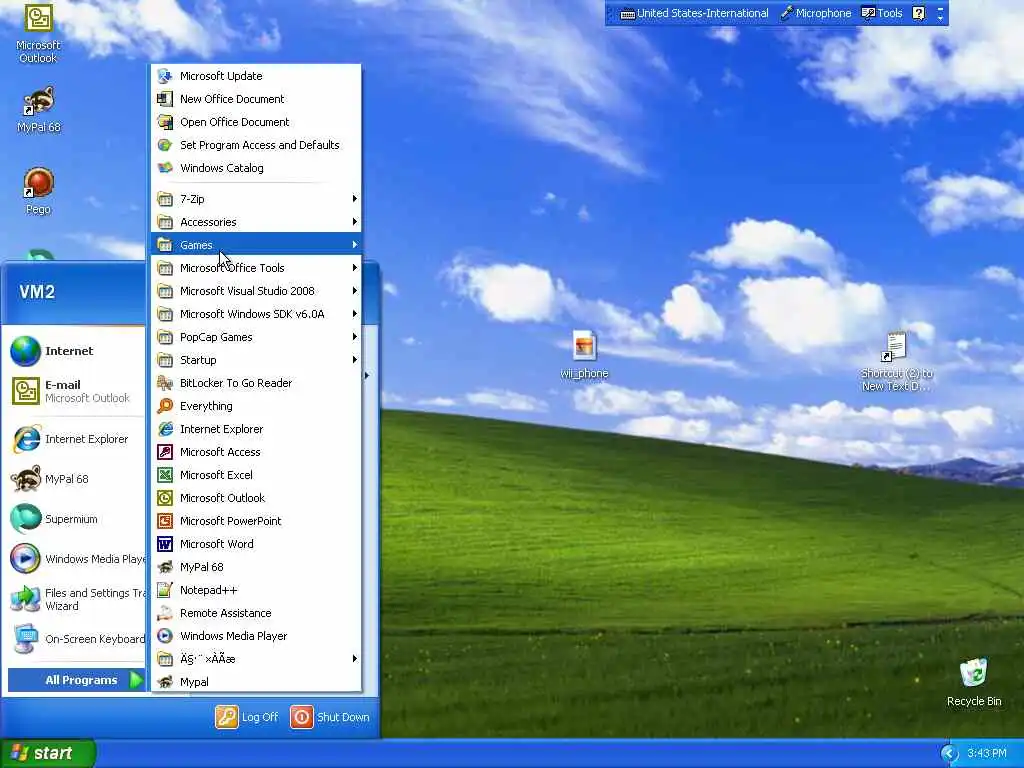Click the 3:43 PM clock

point(987,754)
